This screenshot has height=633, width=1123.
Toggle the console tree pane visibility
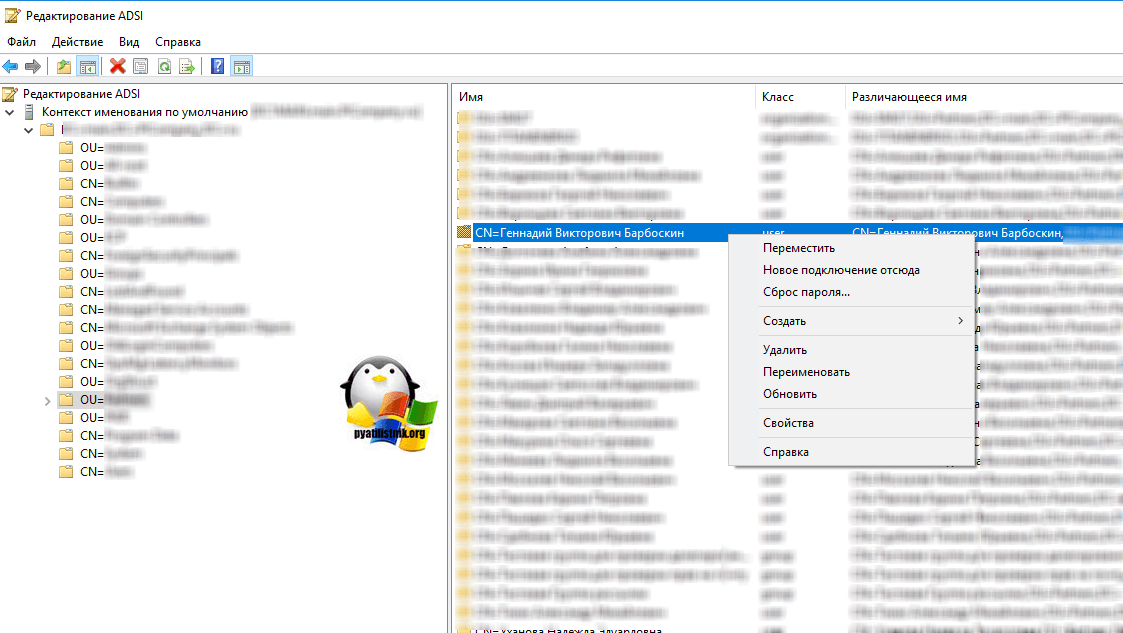click(x=87, y=67)
